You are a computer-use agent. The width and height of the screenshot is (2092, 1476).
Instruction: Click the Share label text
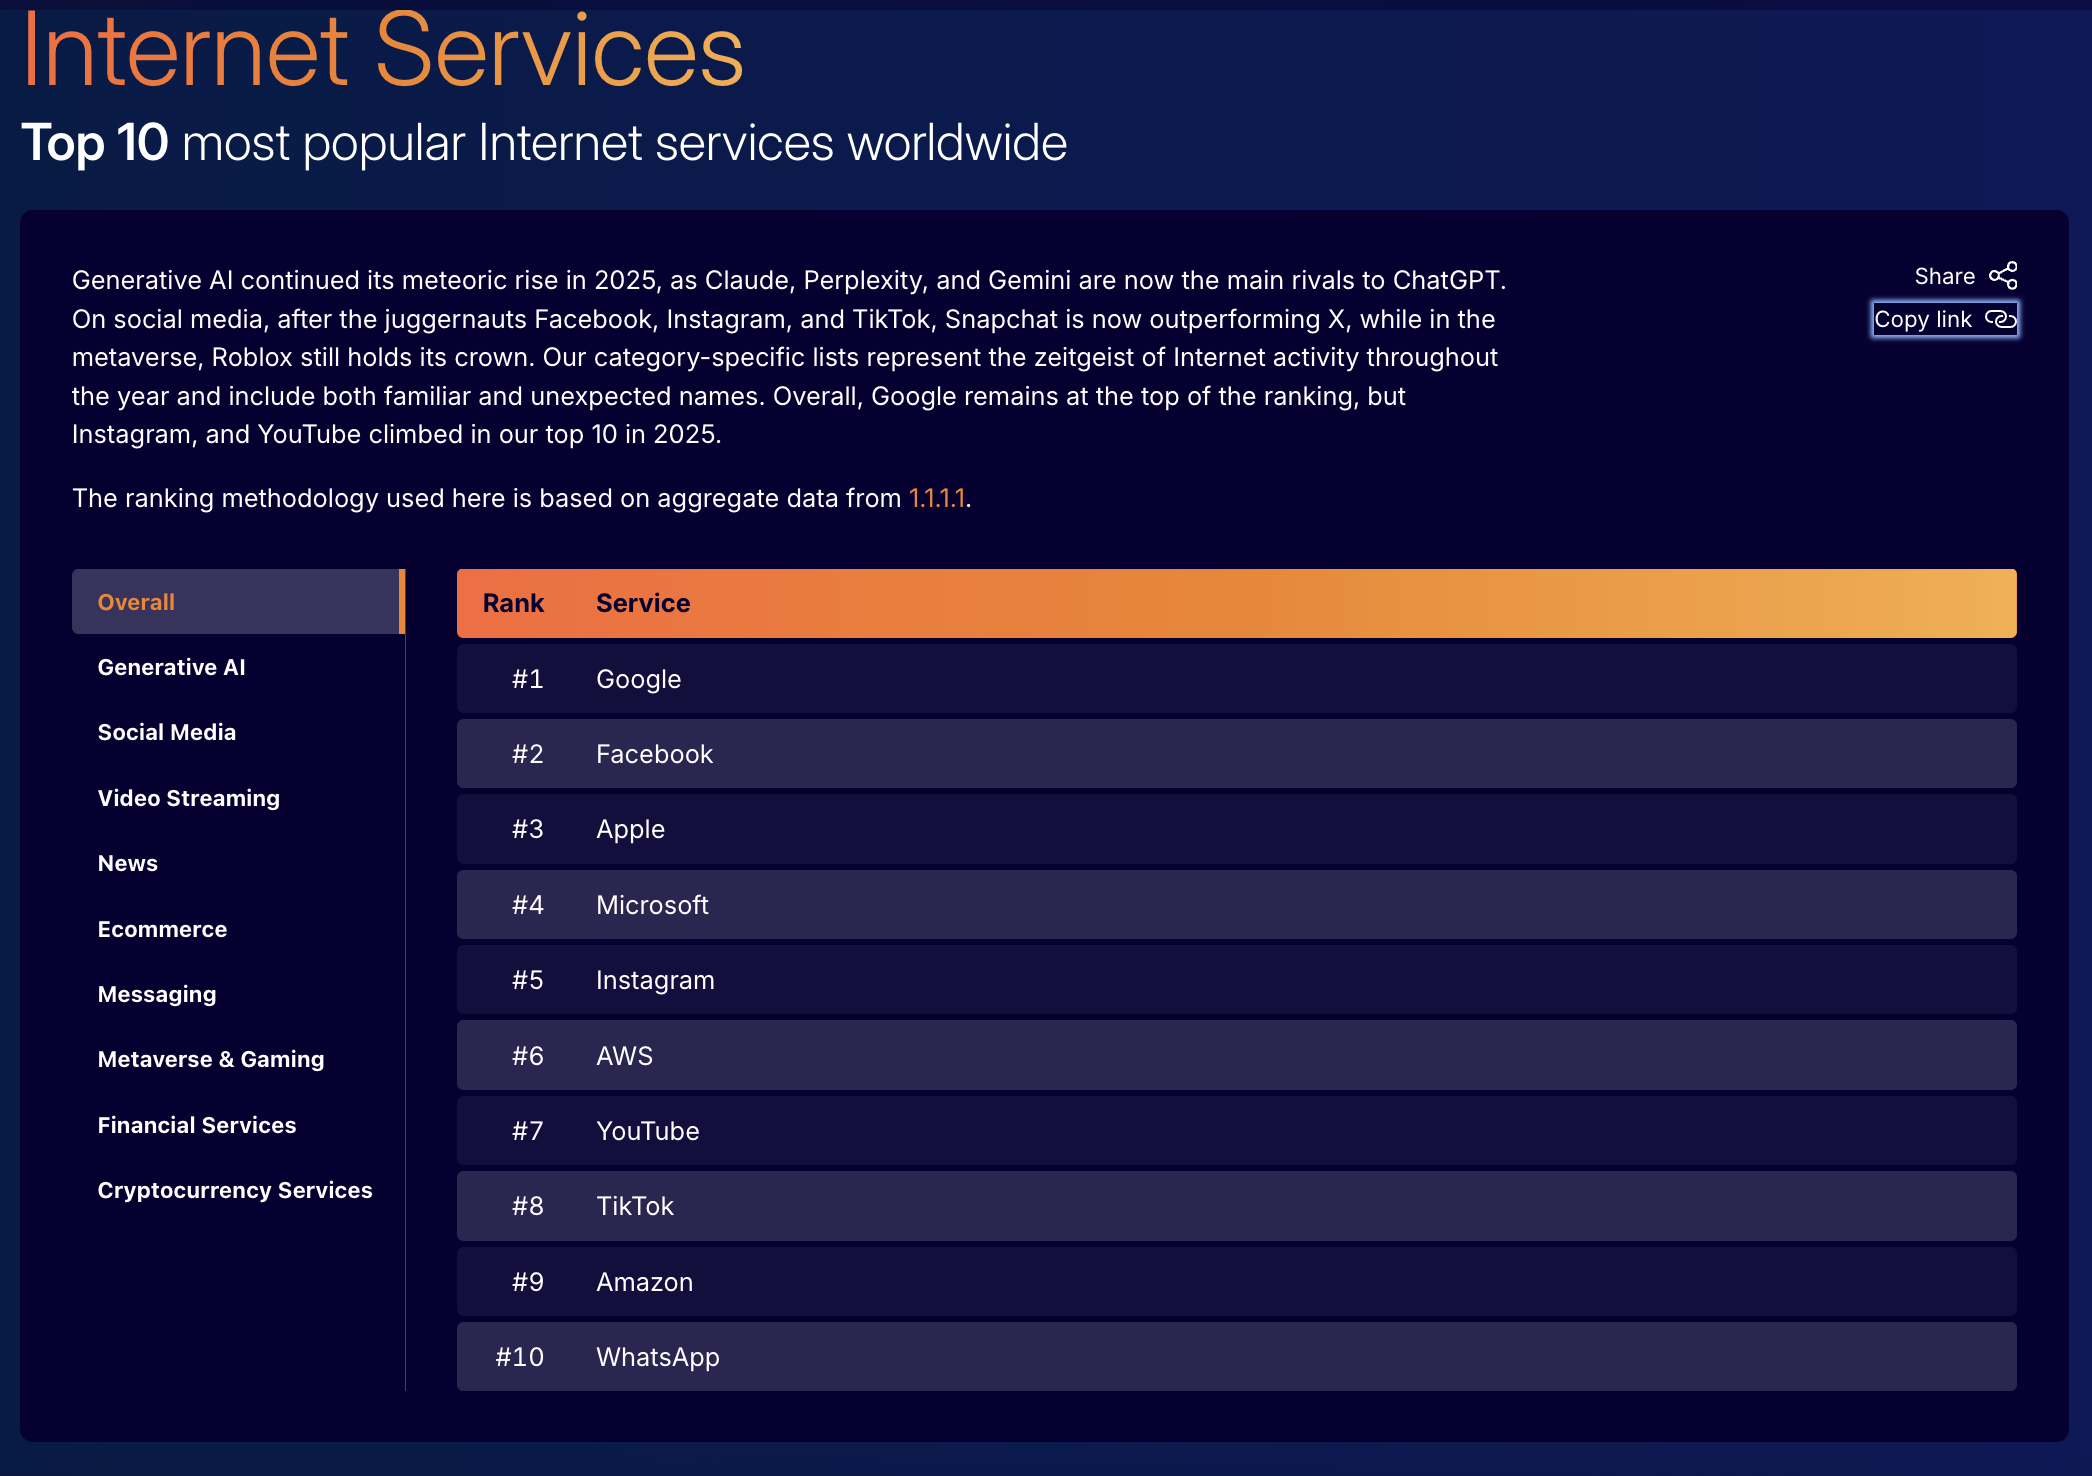pos(1944,276)
